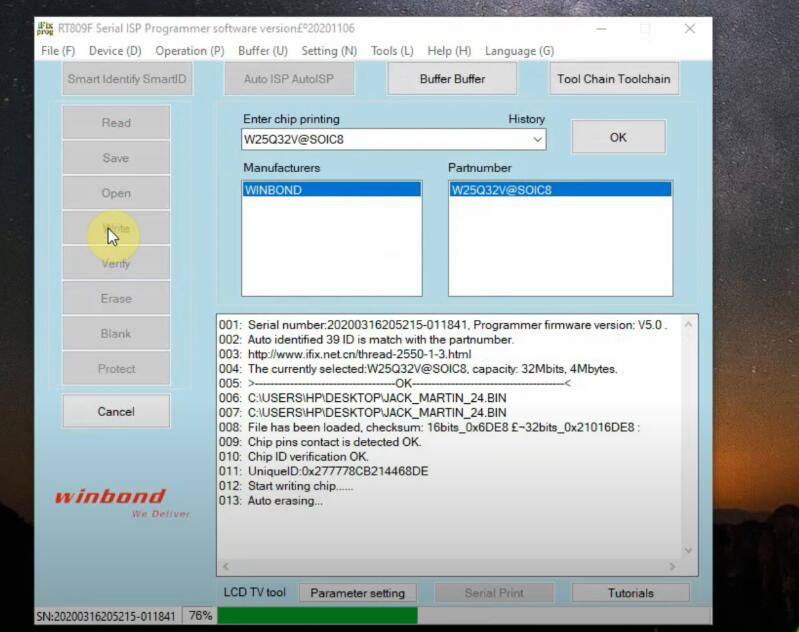The image size is (799, 632).
Task: Click the Winbond logo image
Action: 122,503
